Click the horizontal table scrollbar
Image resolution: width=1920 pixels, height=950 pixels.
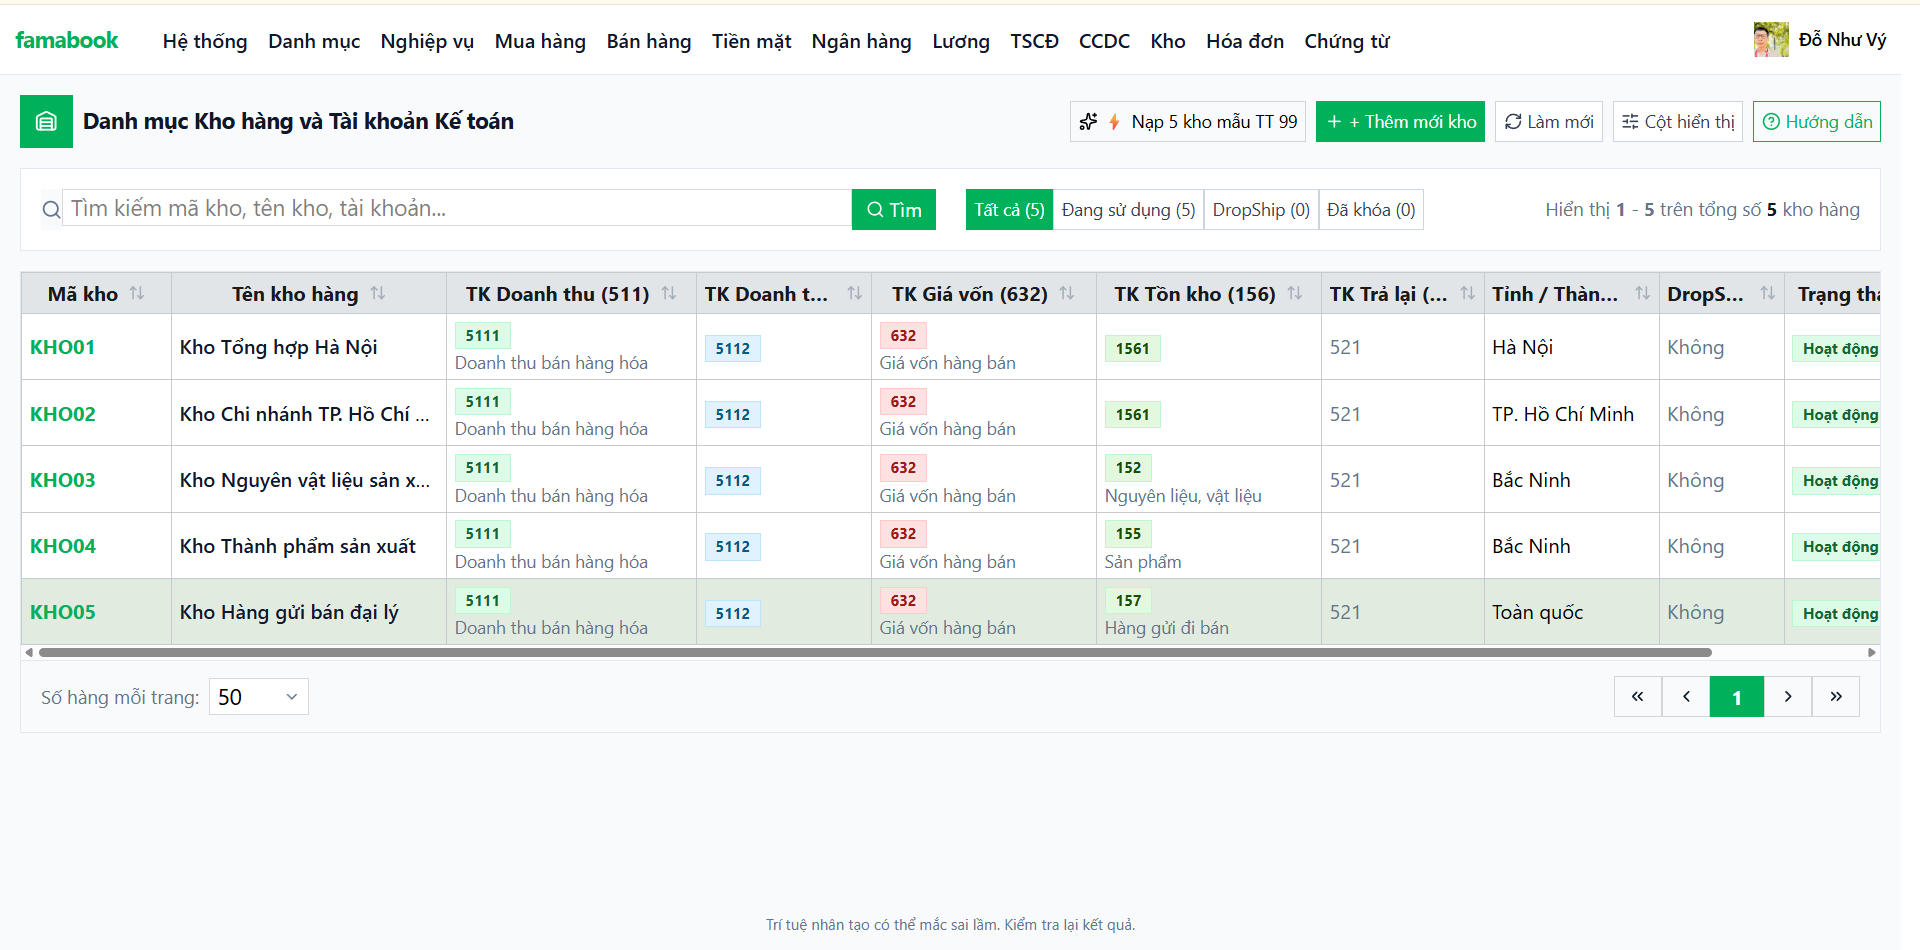click(x=875, y=653)
